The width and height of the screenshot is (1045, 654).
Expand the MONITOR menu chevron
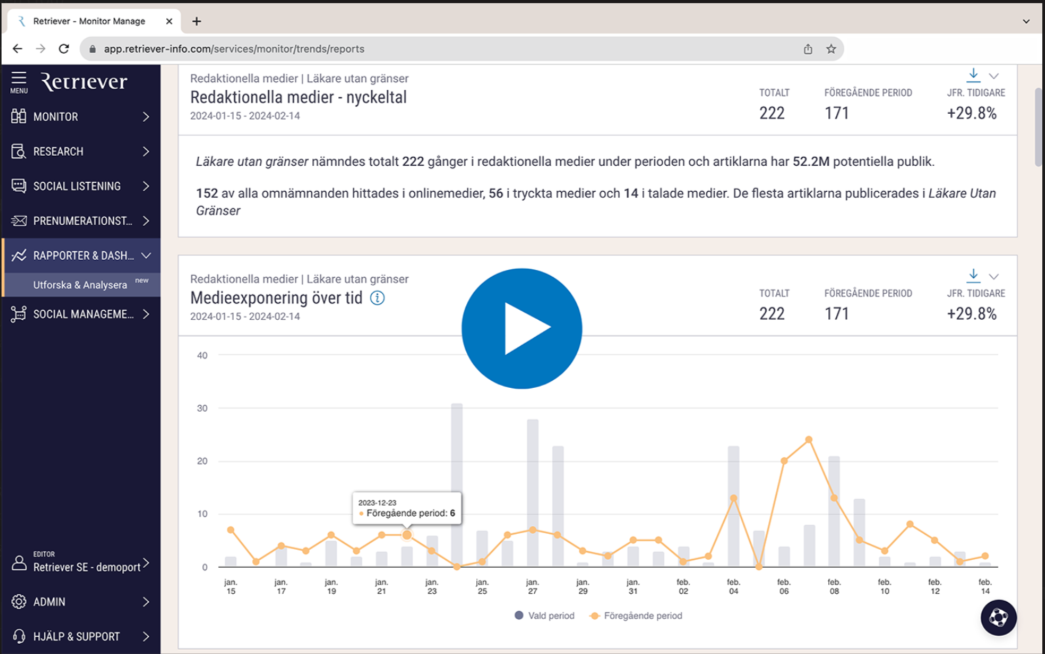(x=146, y=117)
